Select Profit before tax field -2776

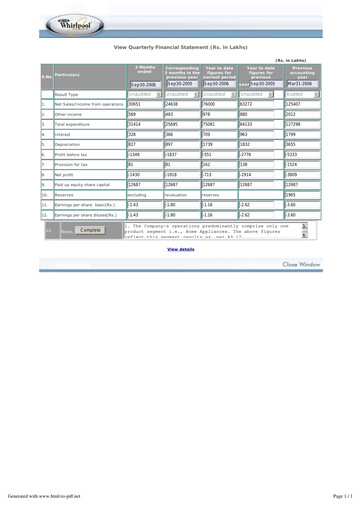pos(257,155)
